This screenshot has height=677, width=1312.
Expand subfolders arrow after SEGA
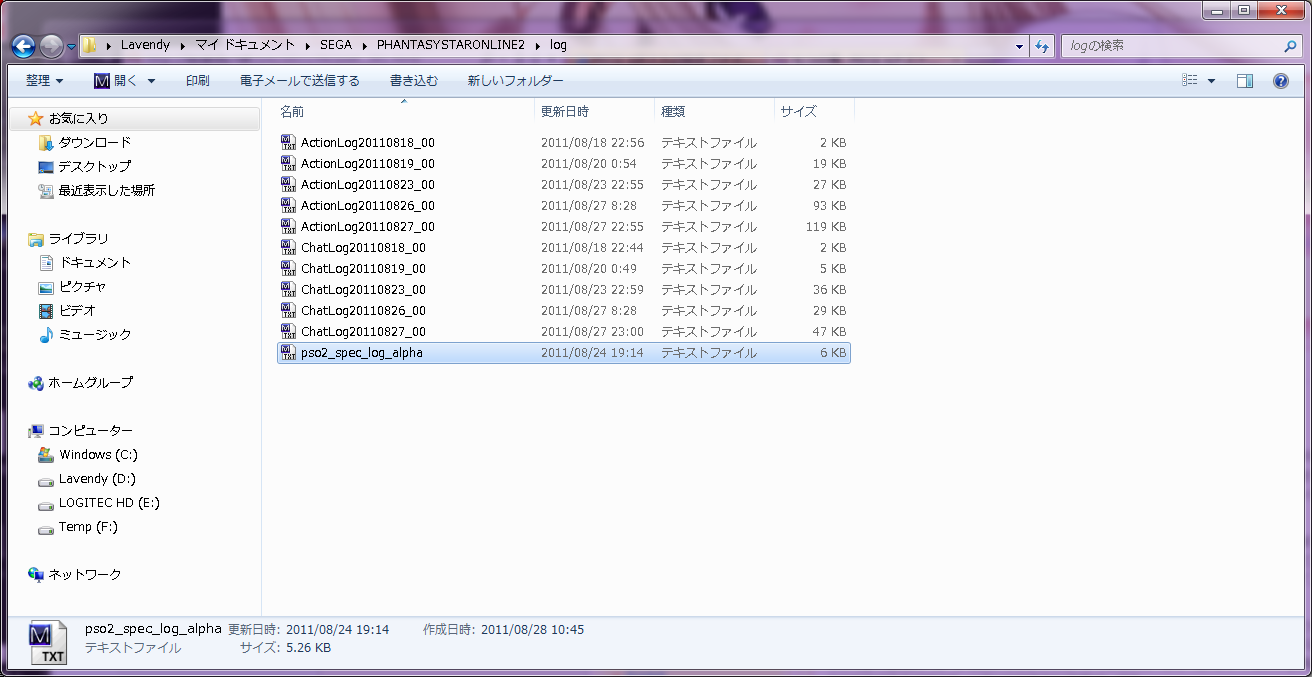(x=364, y=45)
